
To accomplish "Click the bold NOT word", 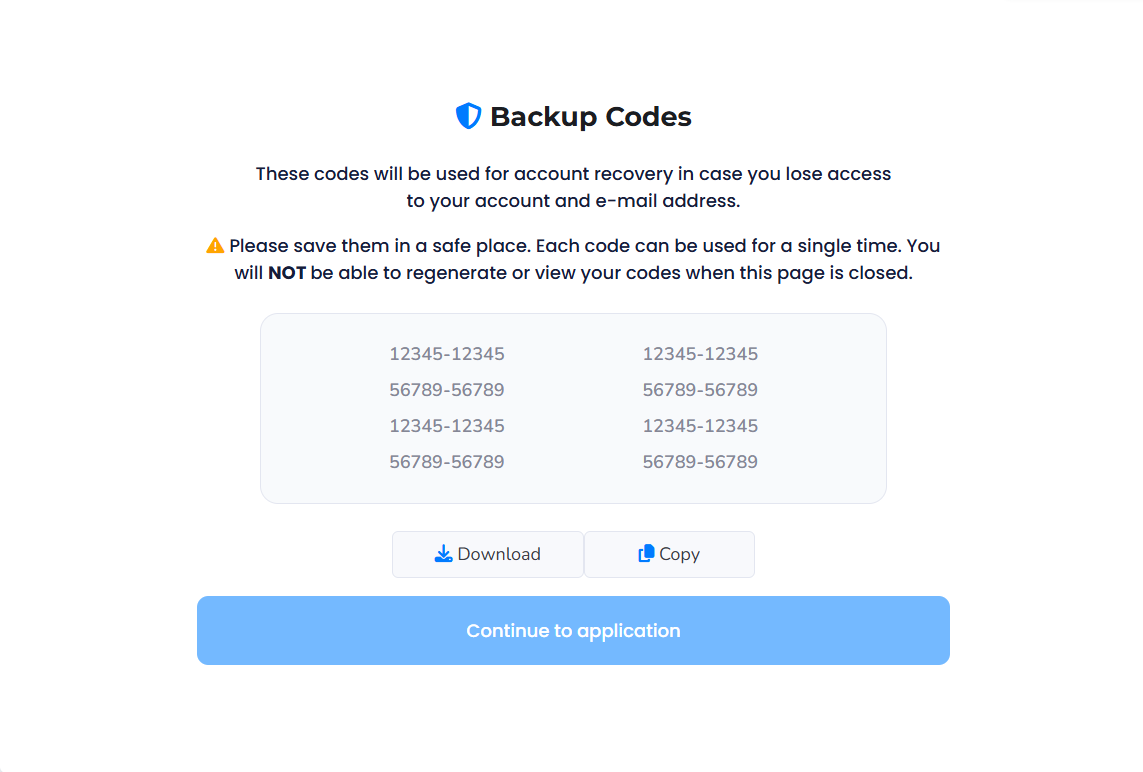I will click(x=287, y=273).
